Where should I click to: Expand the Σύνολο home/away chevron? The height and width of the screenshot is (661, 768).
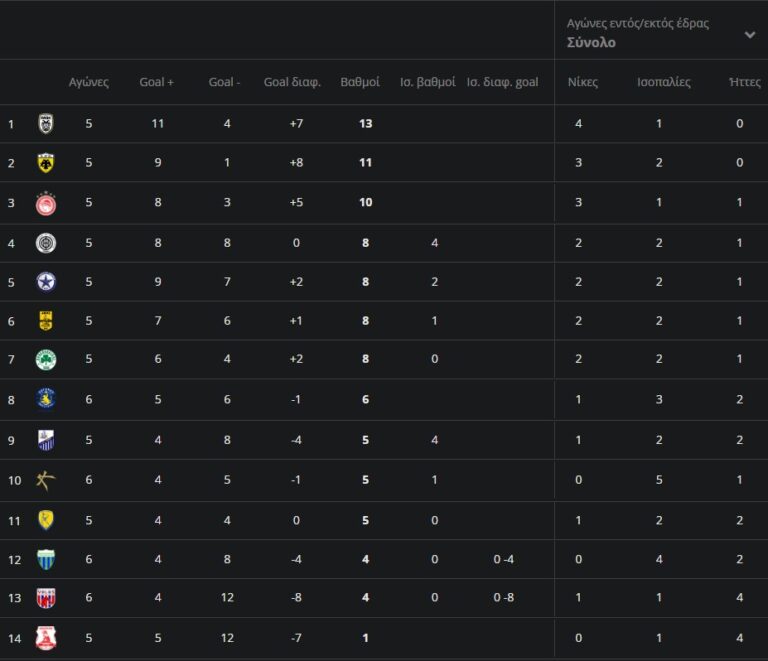pyautogui.click(x=750, y=35)
